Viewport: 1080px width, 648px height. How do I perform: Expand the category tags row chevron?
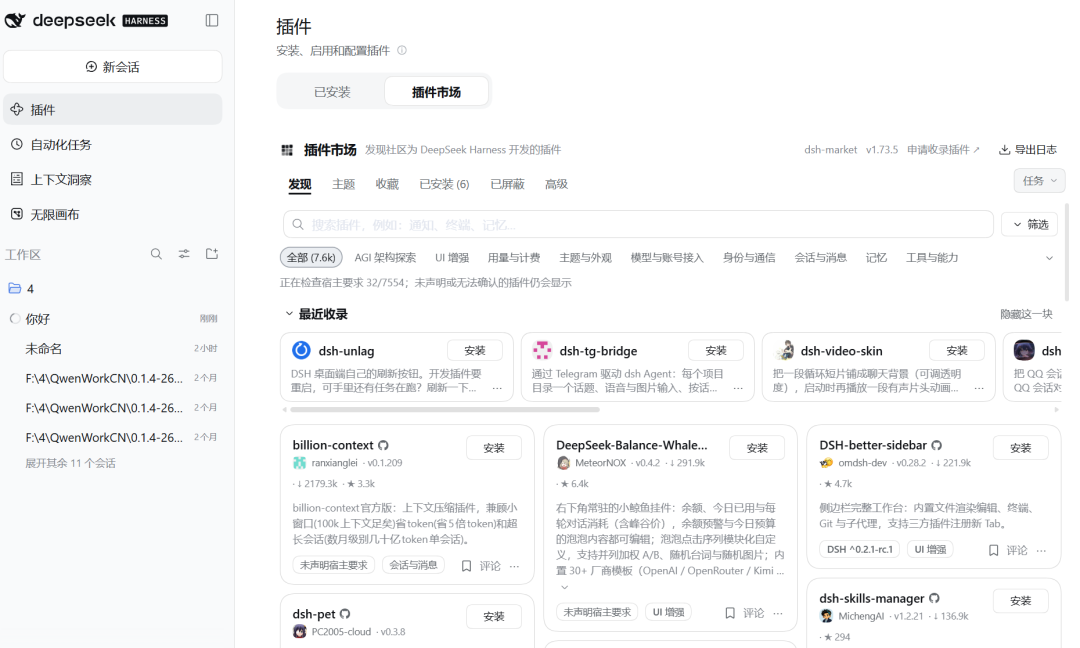coord(1049,258)
